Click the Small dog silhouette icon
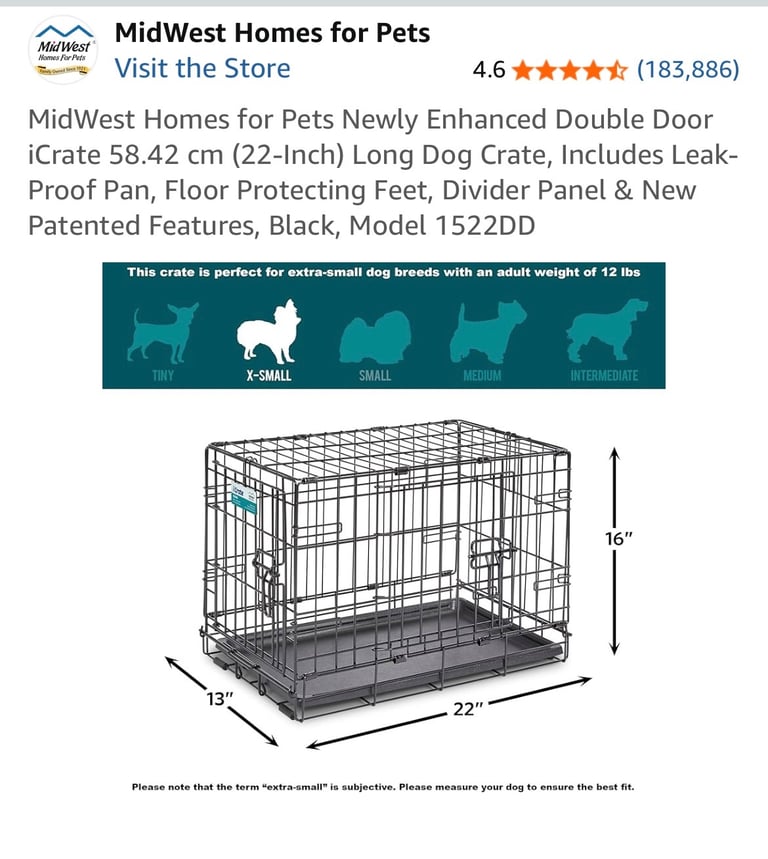Image resolution: width=768 pixels, height=859 pixels. 375,337
